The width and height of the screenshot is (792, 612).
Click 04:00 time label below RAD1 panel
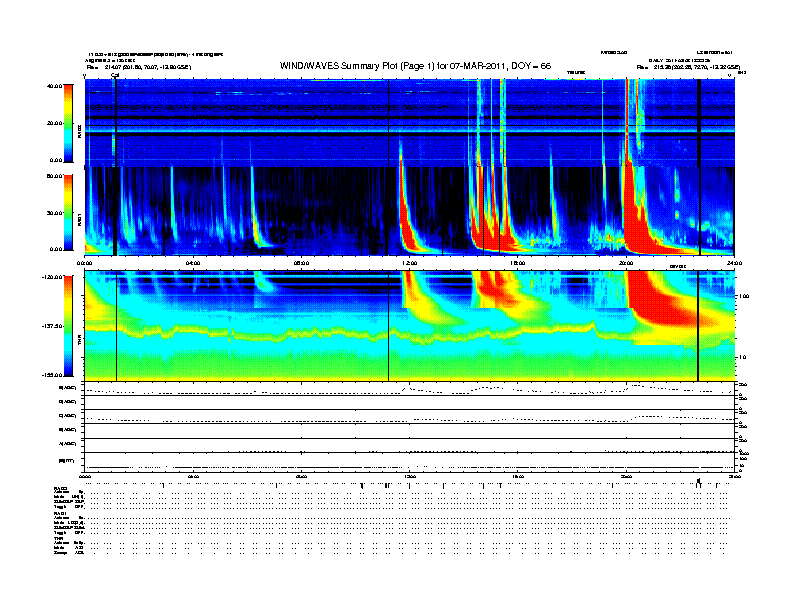pyautogui.click(x=193, y=263)
